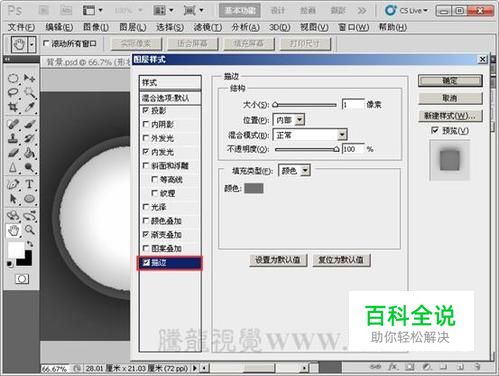Open the 图层 Layer menu
This screenshot has height=376, width=499.
133,27
